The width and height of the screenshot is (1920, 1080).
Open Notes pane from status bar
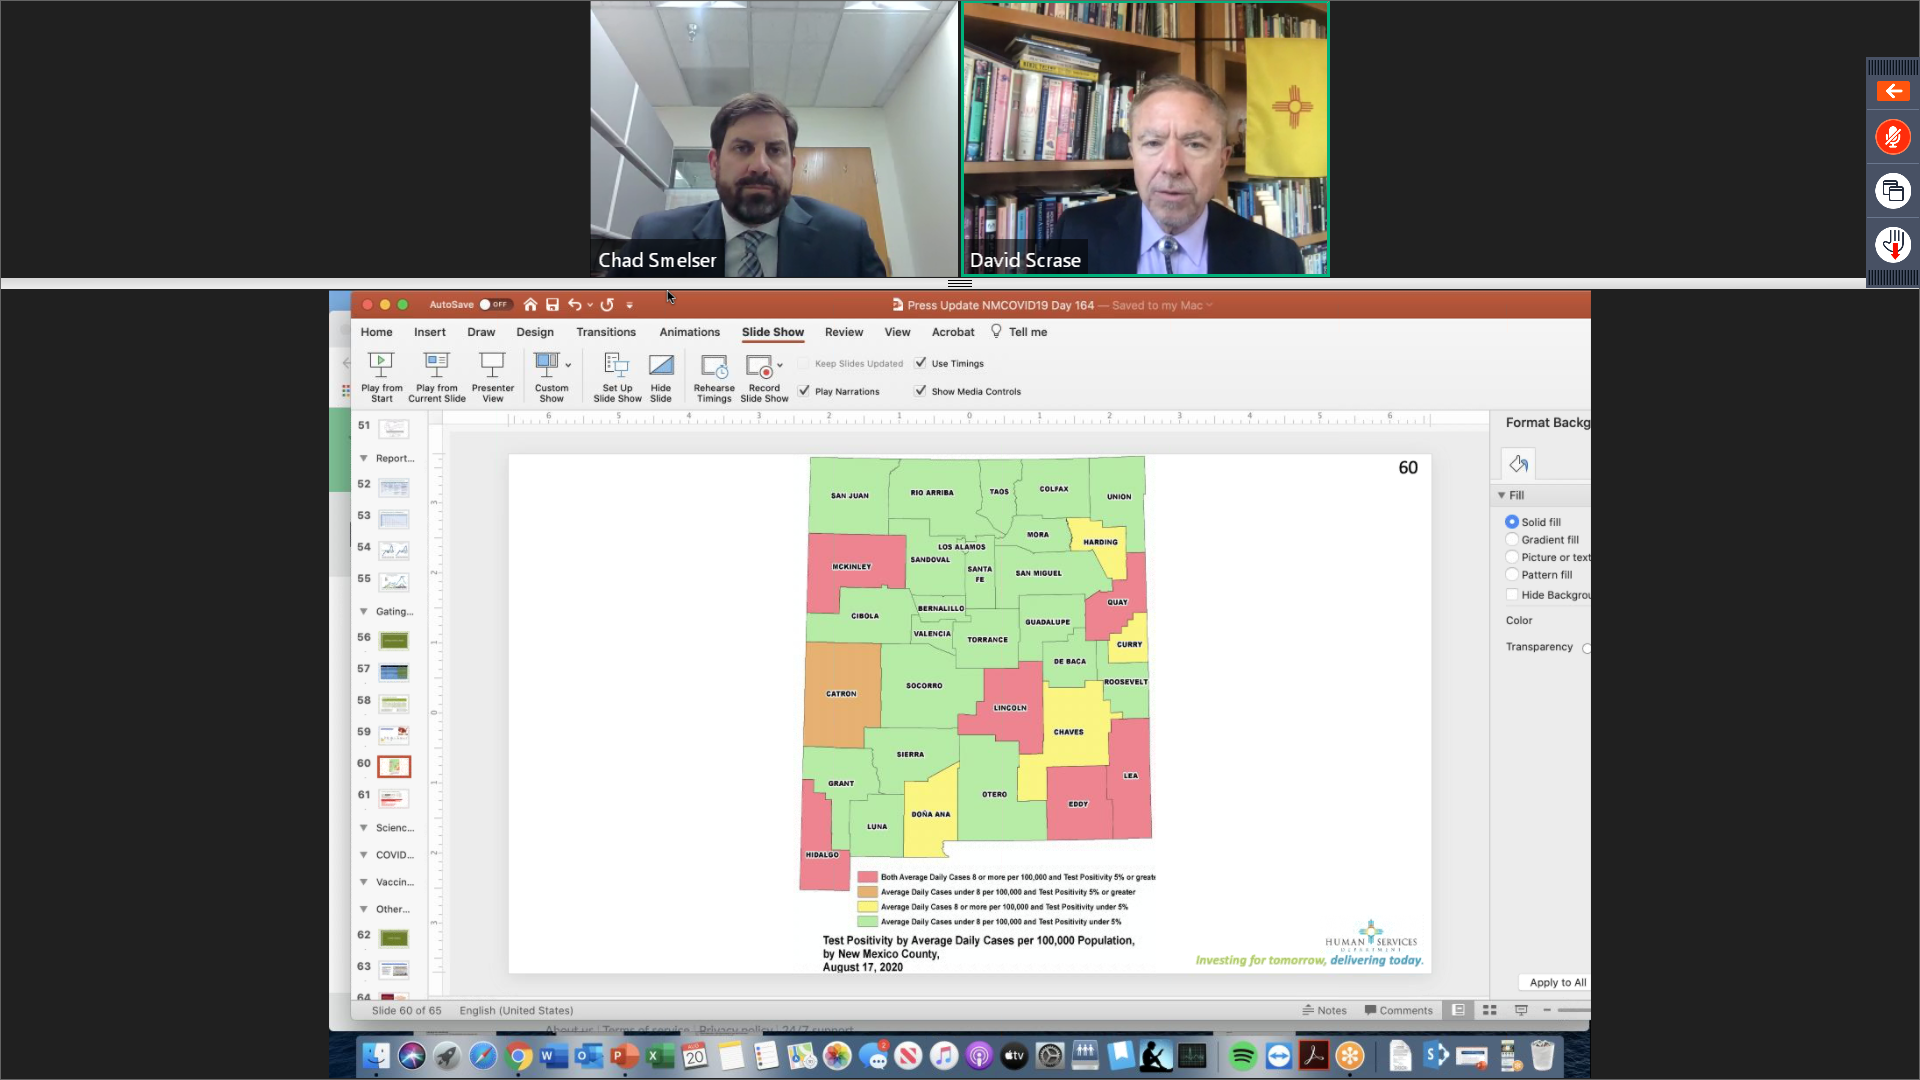coord(1324,1011)
